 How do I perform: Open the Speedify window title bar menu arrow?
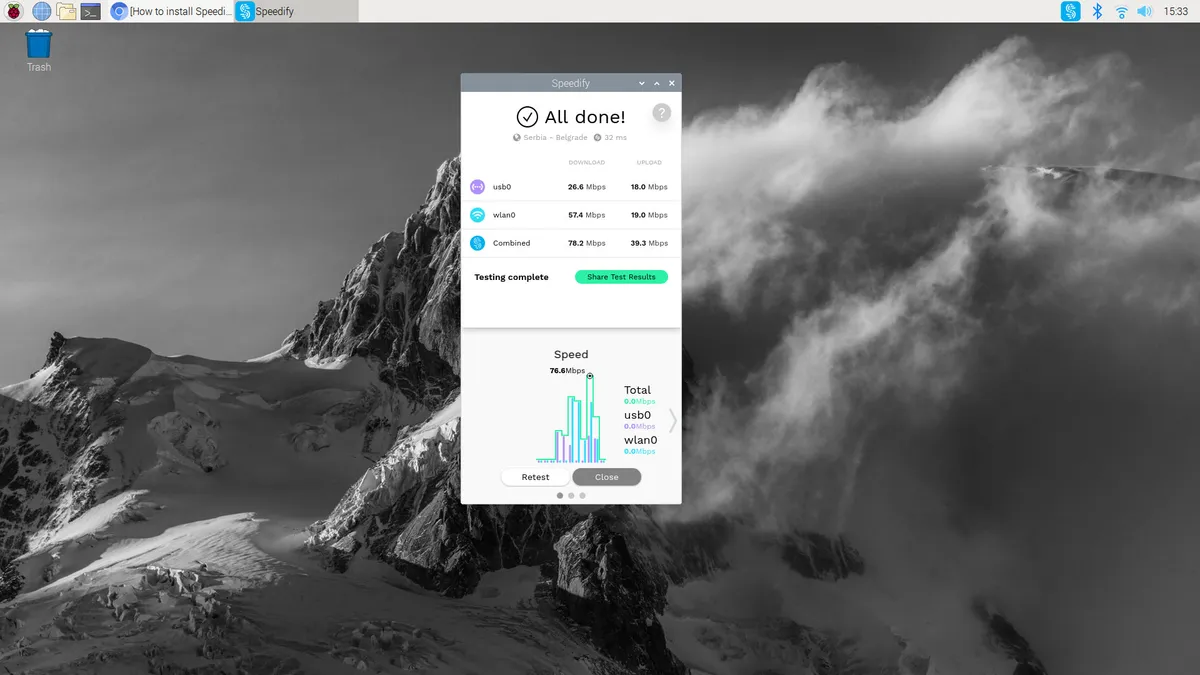(x=641, y=83)
